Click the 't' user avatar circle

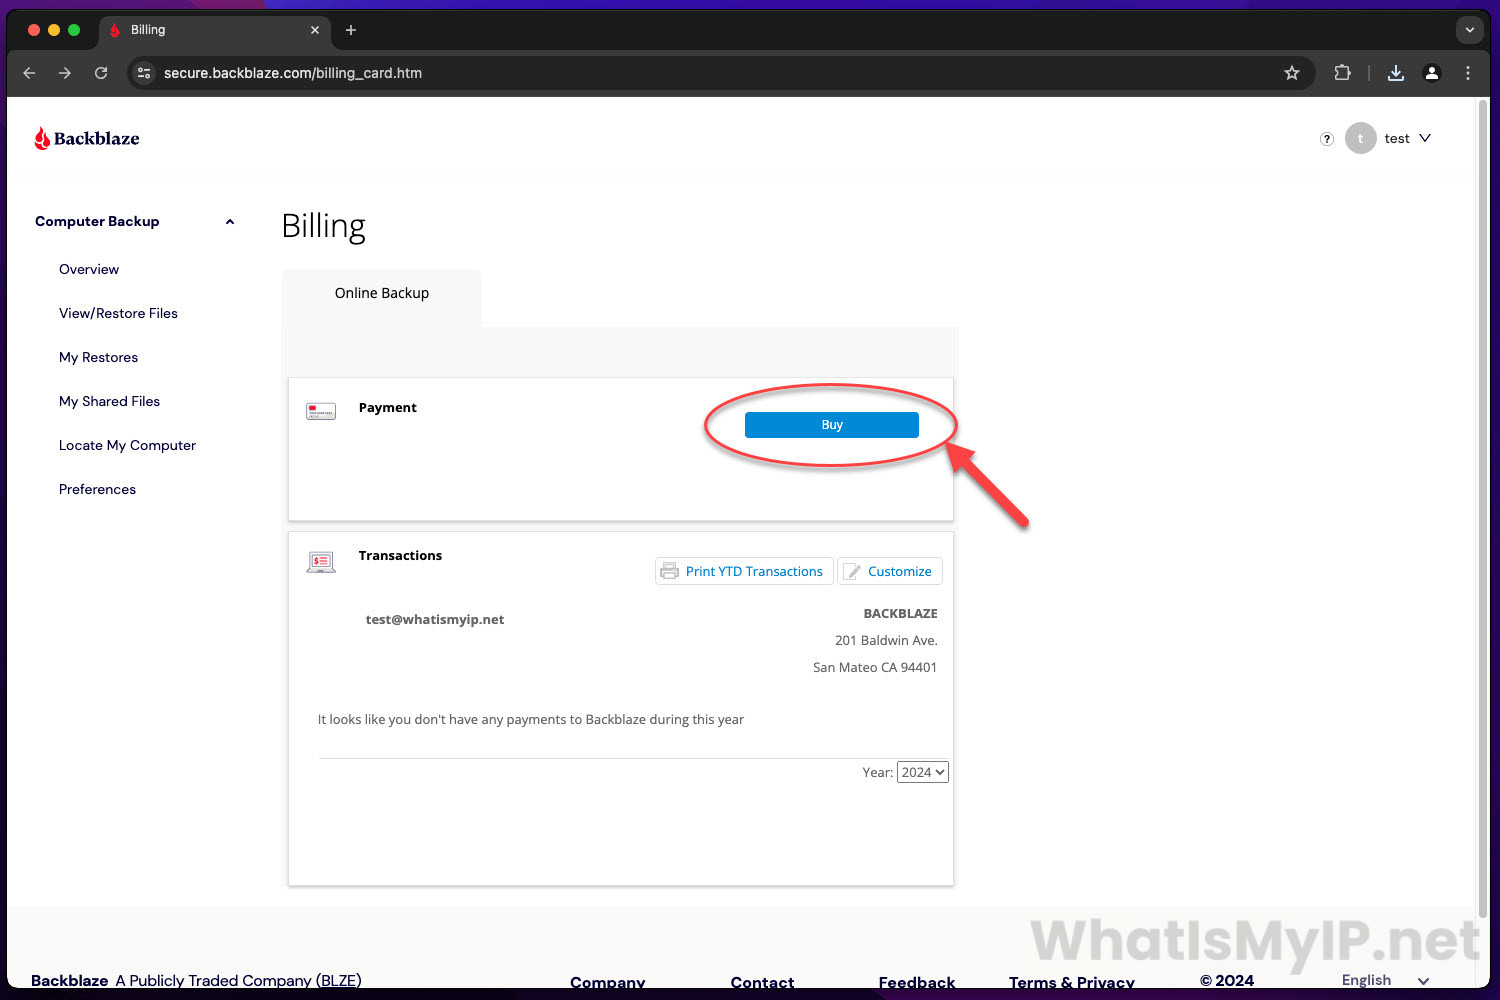[x=1361, y=138]
